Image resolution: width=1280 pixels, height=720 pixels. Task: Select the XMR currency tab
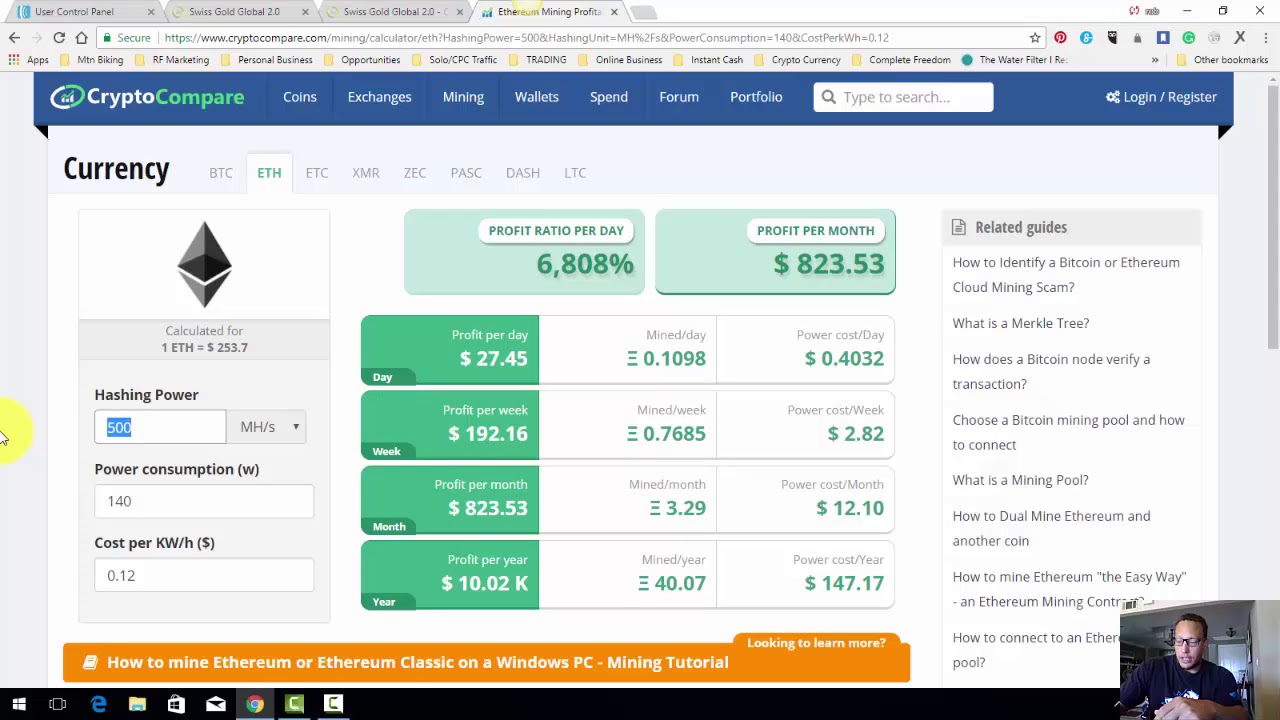point(365,173)
